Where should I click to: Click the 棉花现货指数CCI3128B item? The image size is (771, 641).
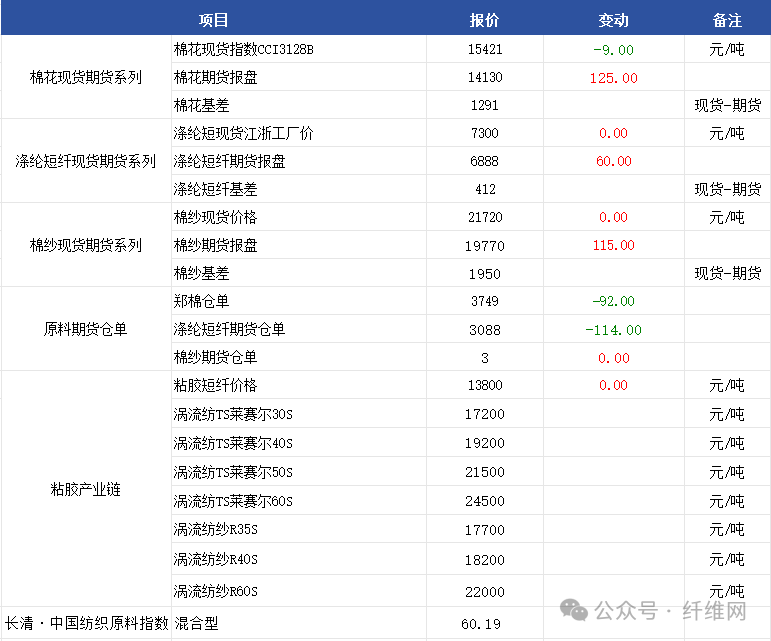pyautogui.click(x=243, y=49)
